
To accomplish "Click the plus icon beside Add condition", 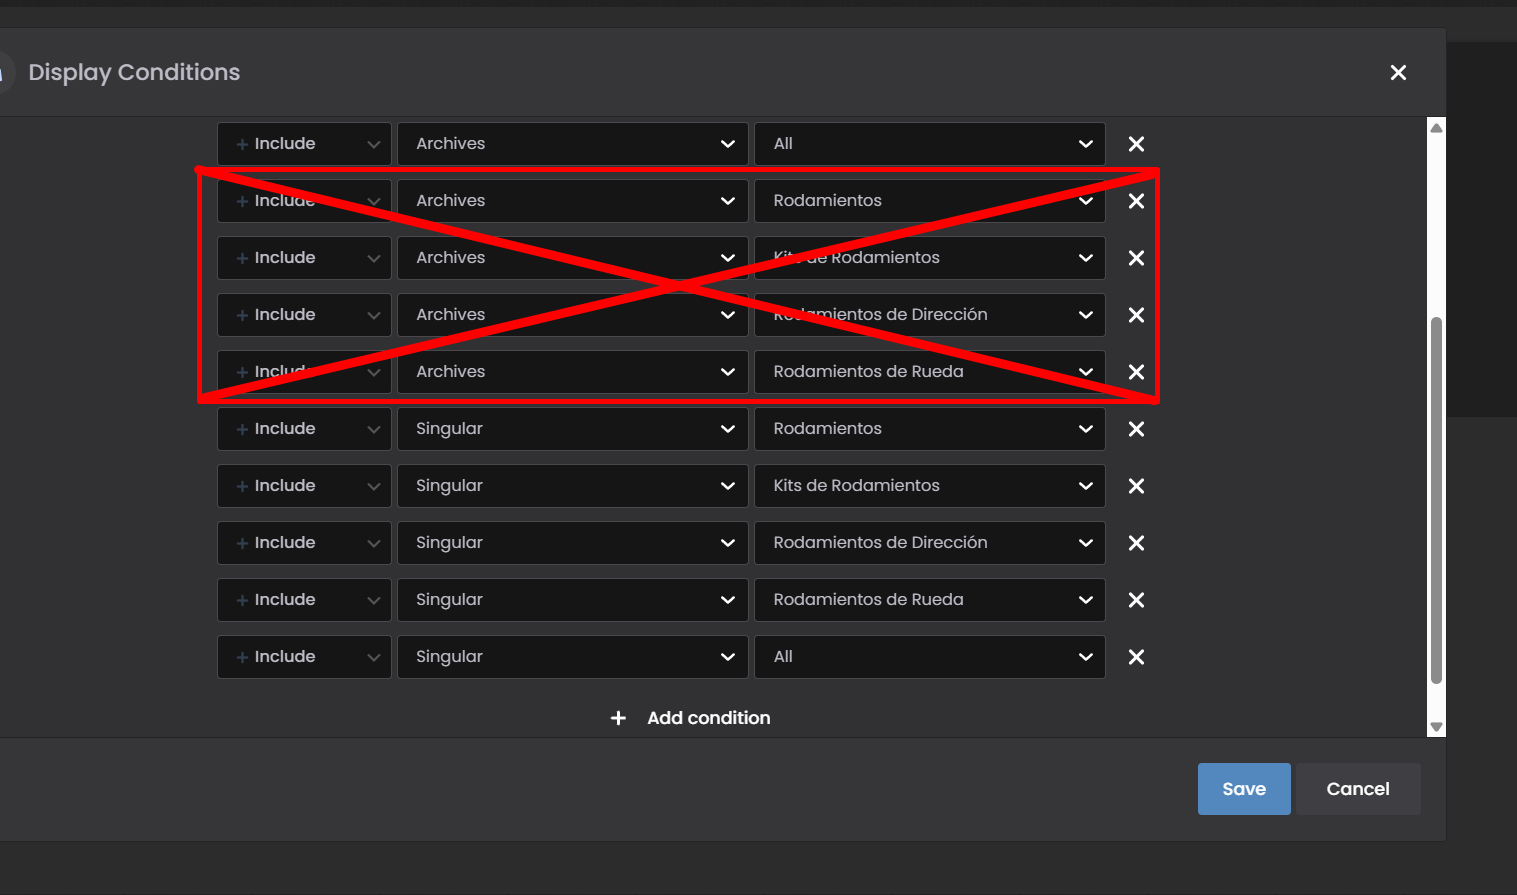I will click(618, 718).
